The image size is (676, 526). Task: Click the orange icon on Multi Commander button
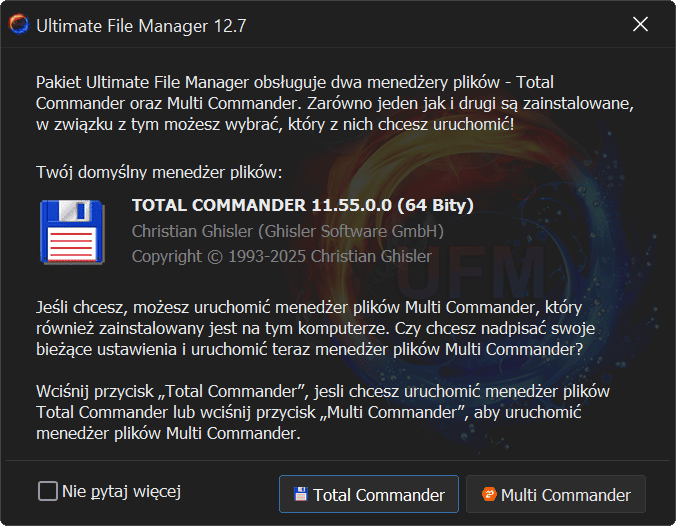pos(489,494)
